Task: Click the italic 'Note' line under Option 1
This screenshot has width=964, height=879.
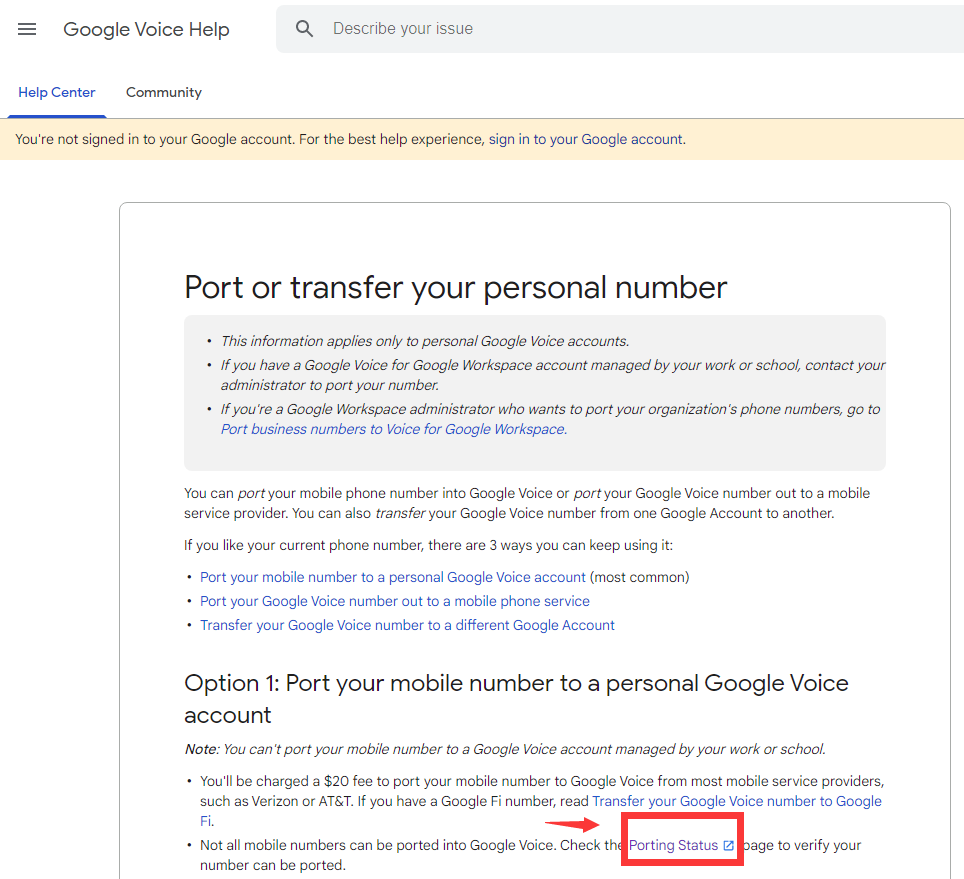Action: tap(505, 749)
